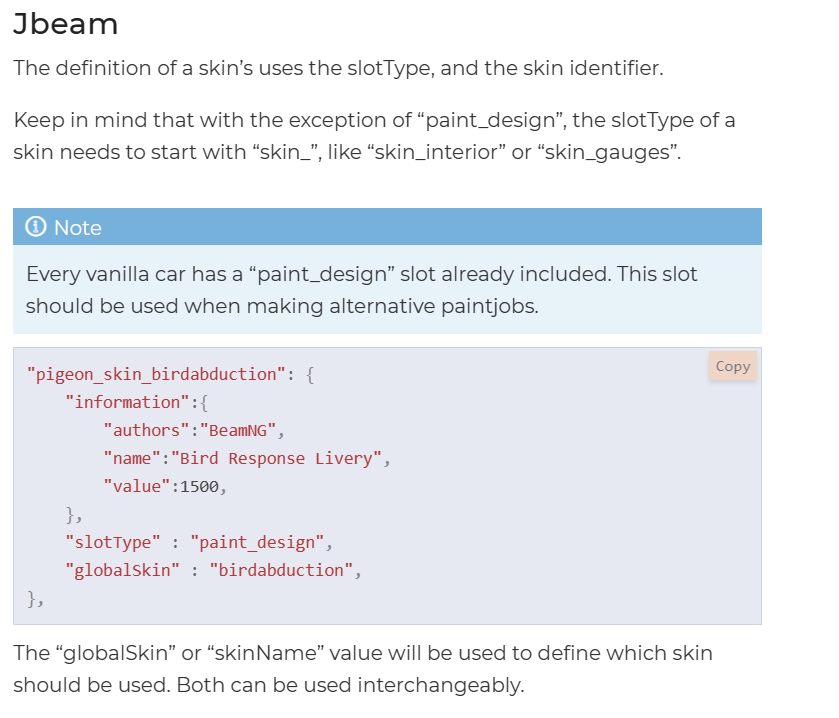Click the info icon beside Note
The width and height of the screenshot is (839, 718).
(x=37, y=227)
